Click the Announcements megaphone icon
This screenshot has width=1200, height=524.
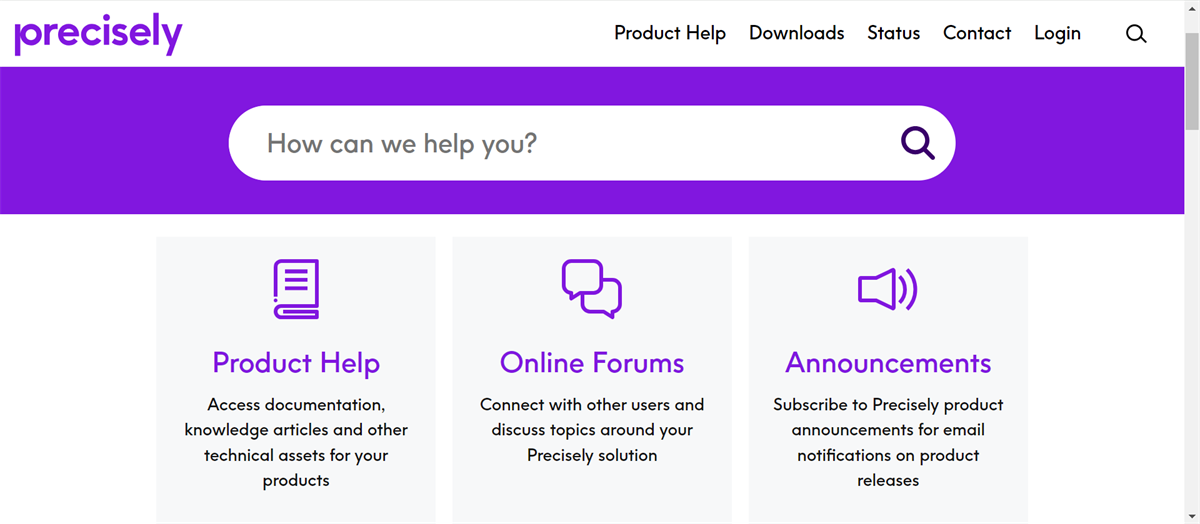(x=888, y=290)
